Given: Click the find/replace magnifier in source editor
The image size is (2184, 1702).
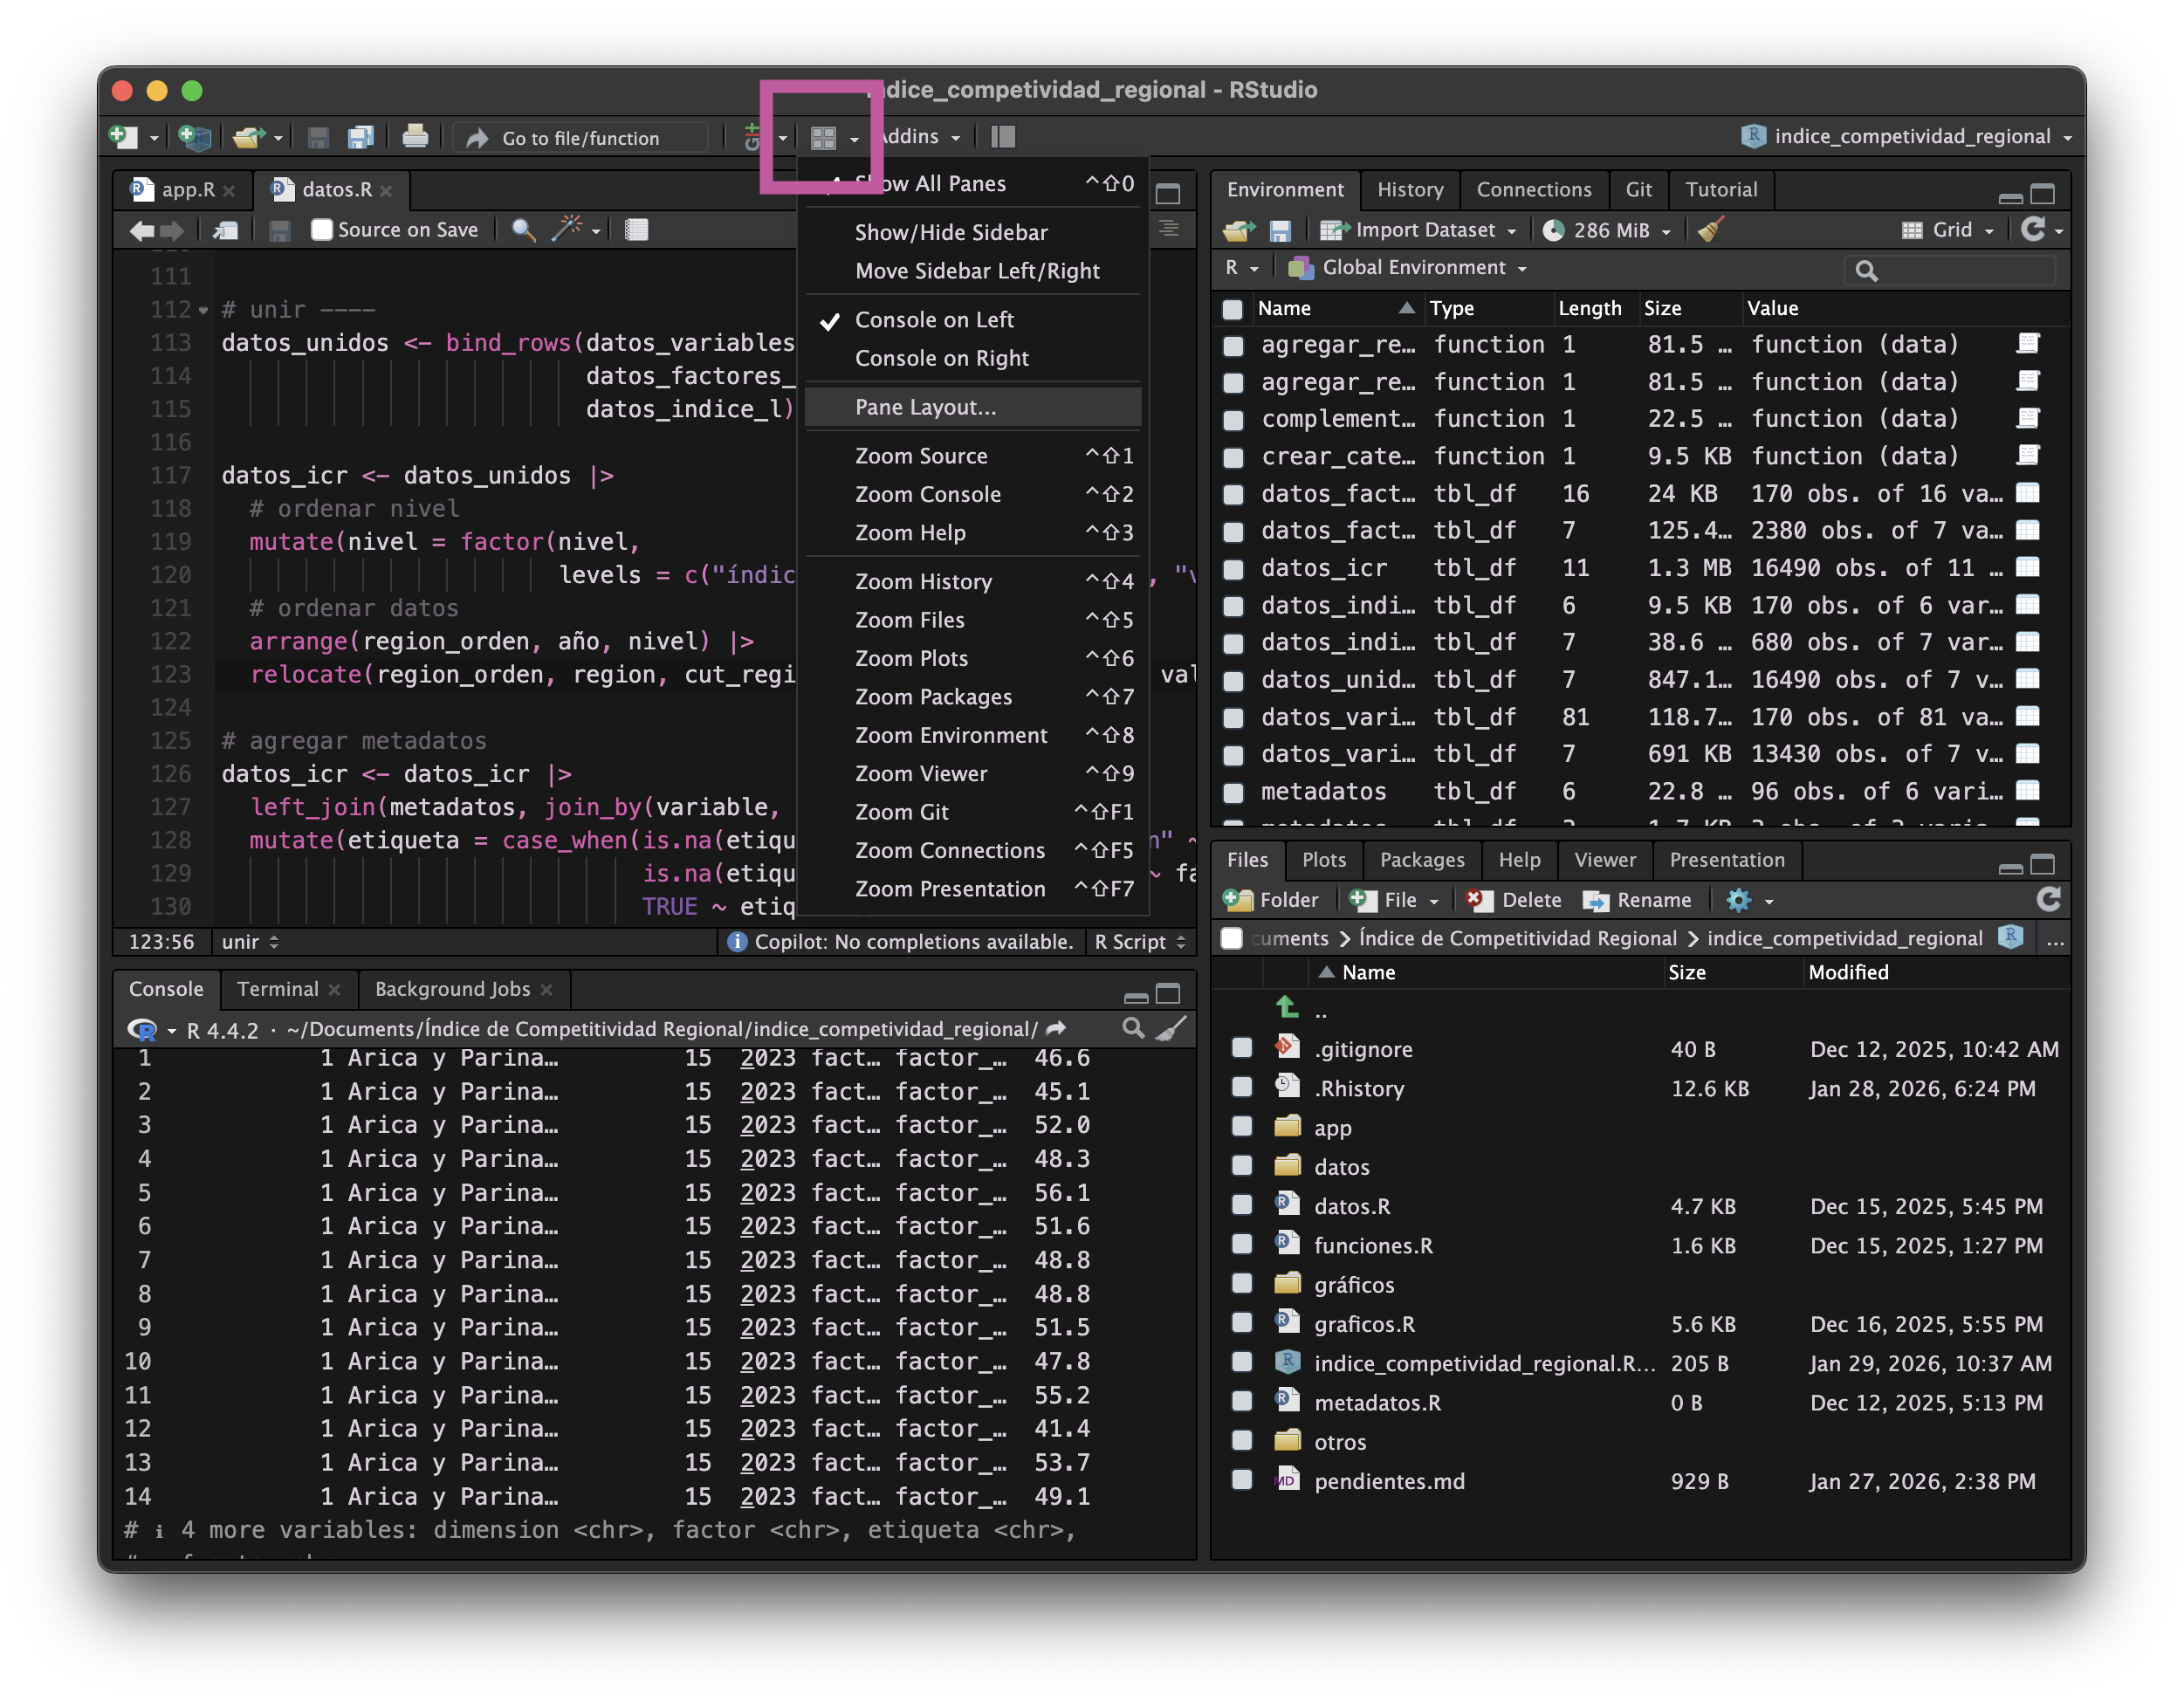Looking at the screenshot, I should 523,230.
